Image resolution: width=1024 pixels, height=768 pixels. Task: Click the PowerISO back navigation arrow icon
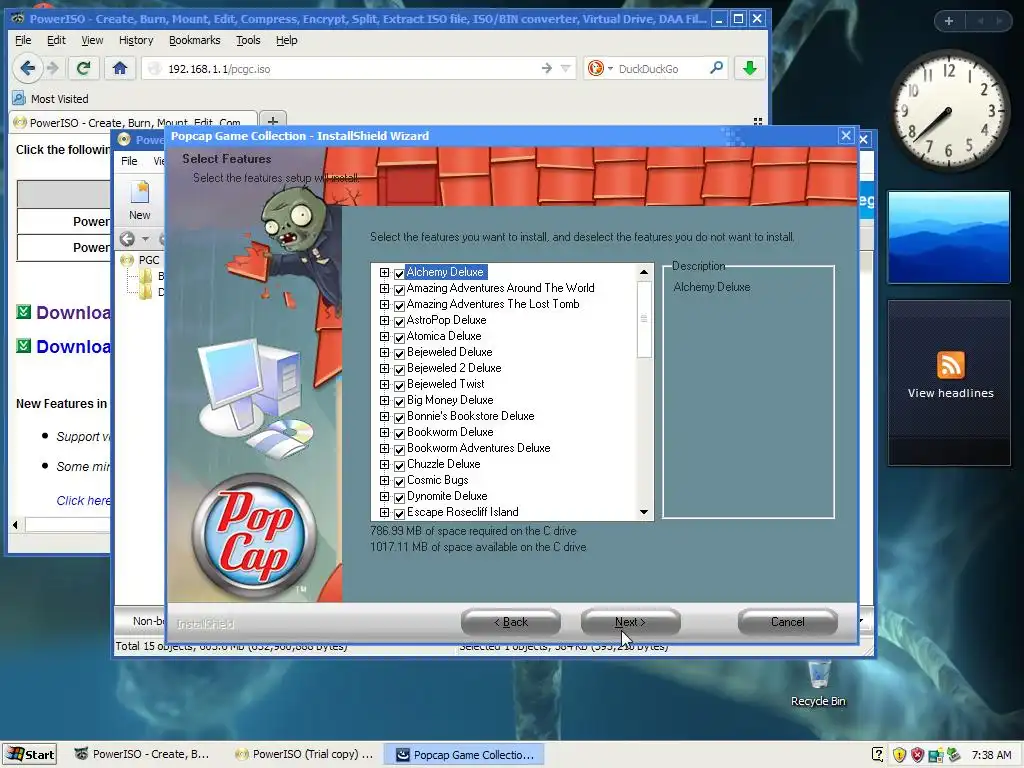[x=127, y=239]
